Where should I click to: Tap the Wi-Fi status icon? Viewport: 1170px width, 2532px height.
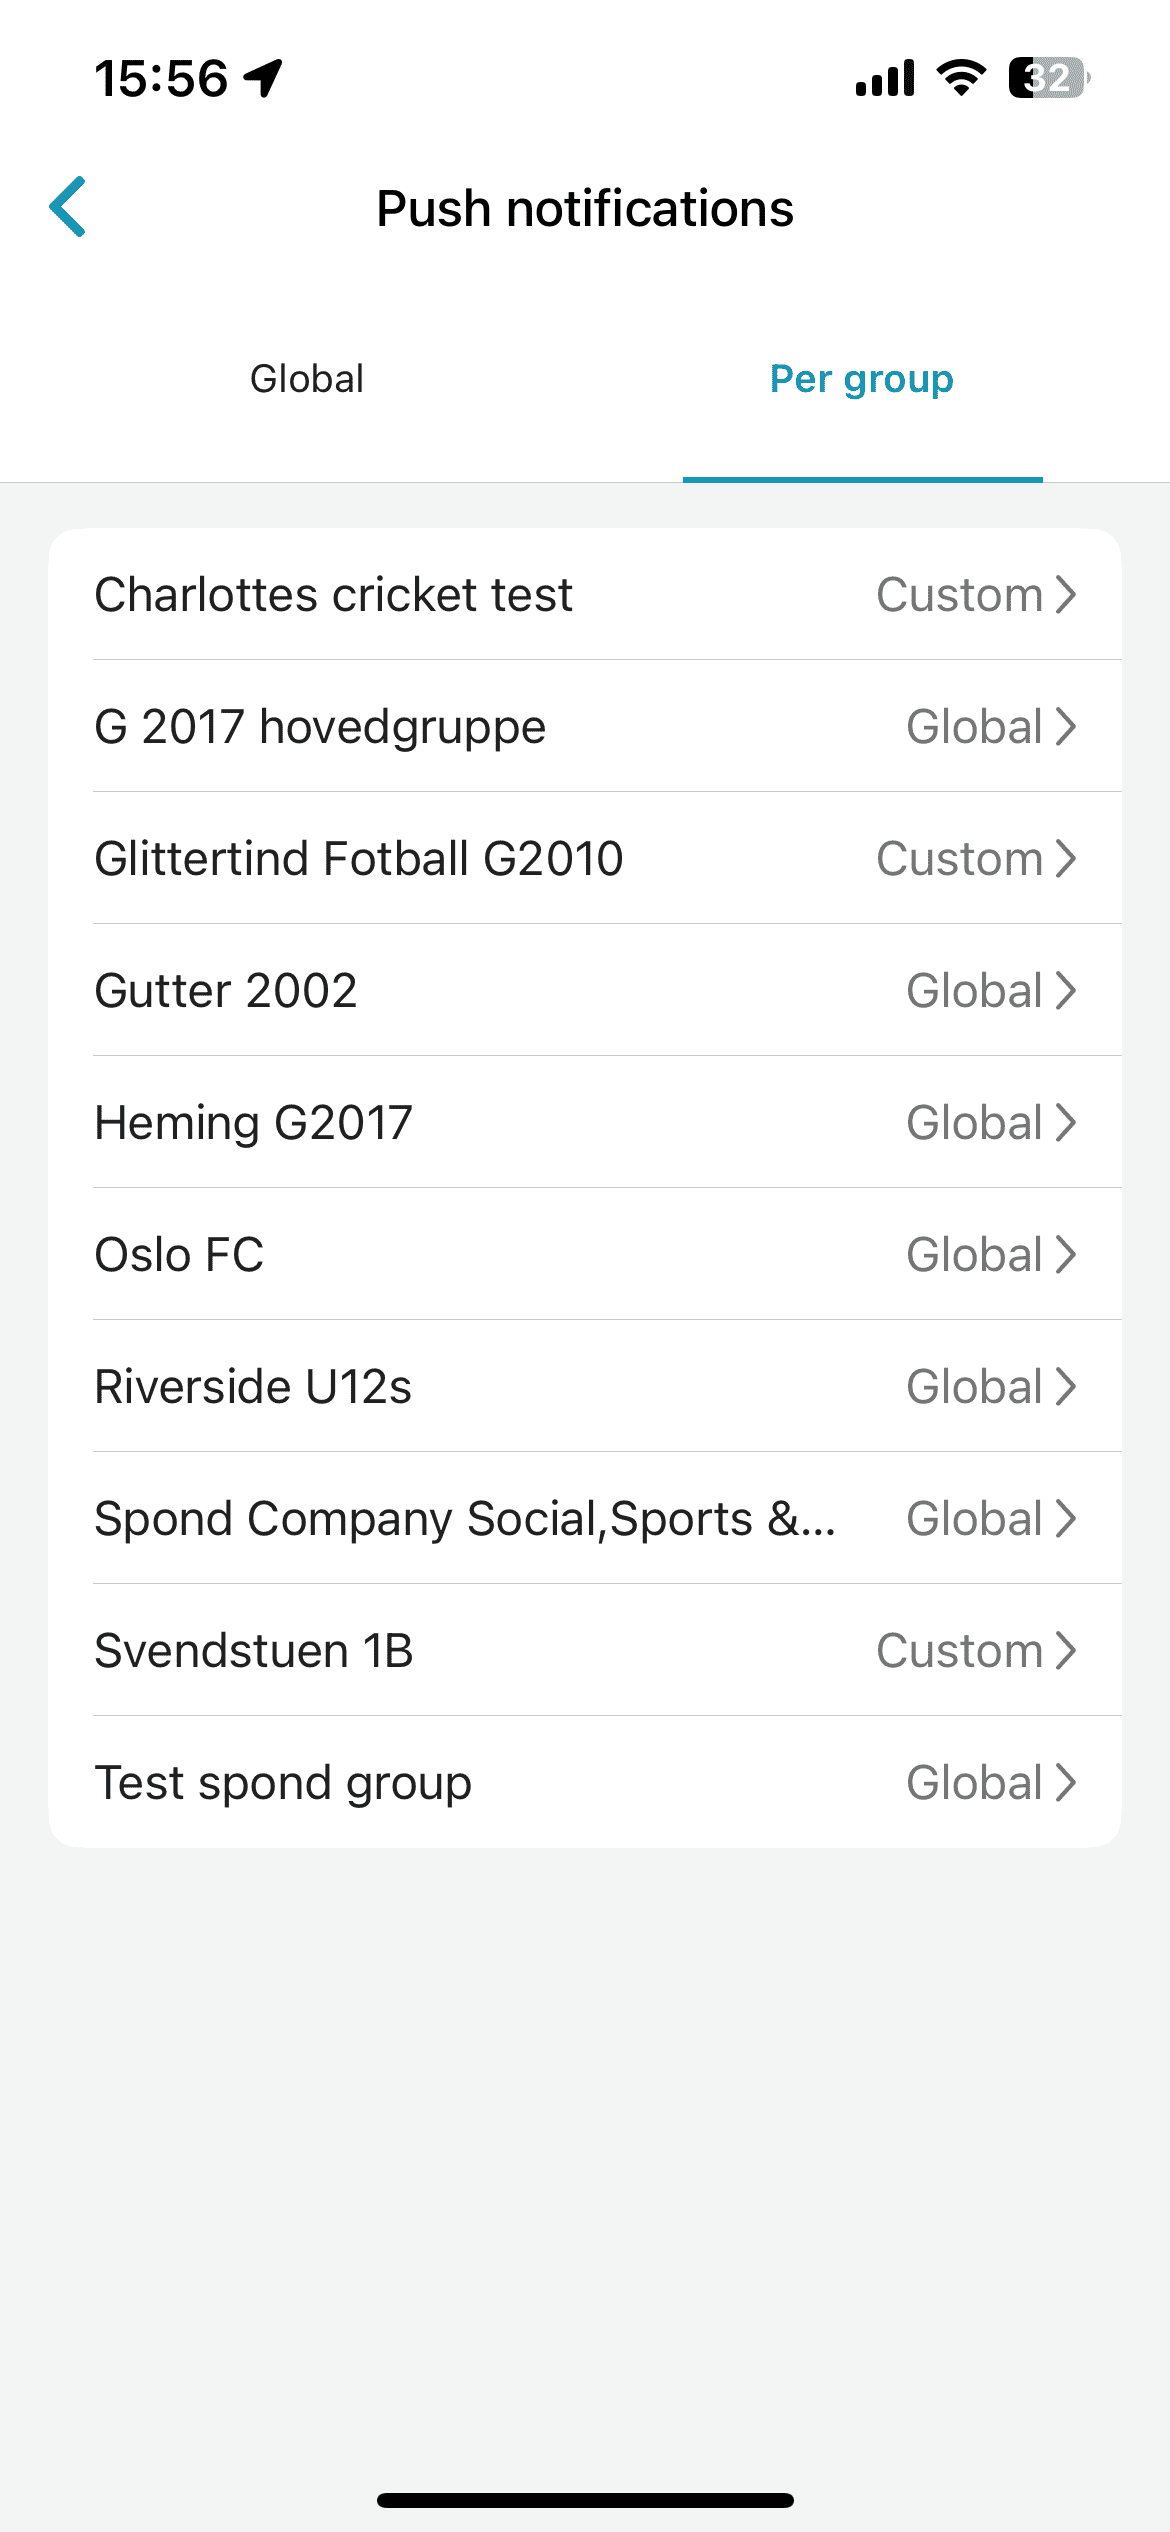click(961, 78)
